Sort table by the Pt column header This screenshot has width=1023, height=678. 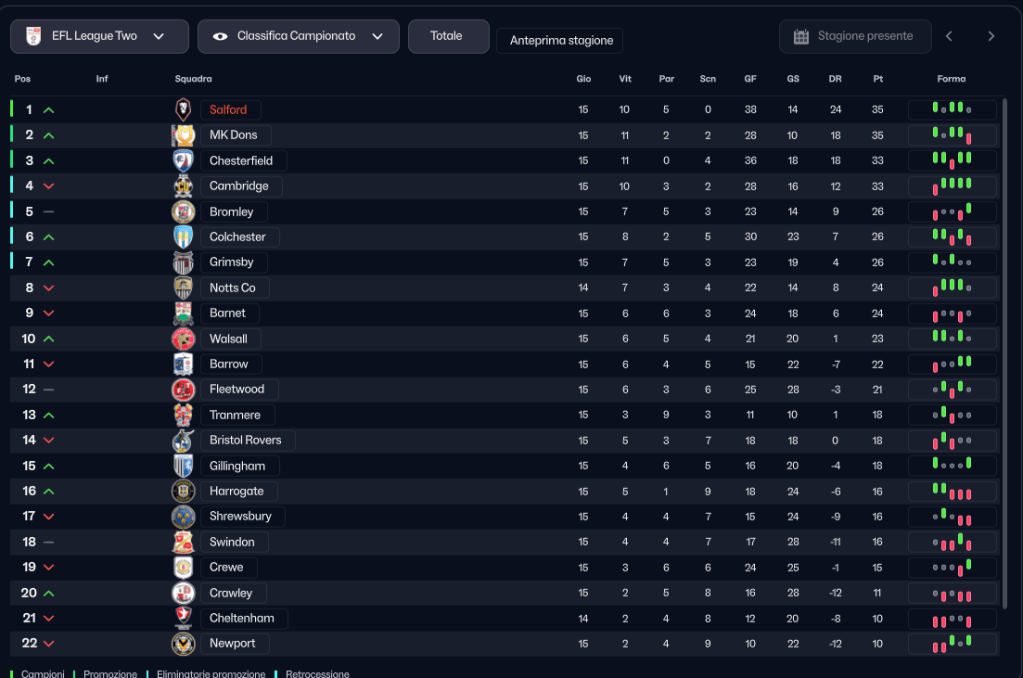click(x=878, y=79)
